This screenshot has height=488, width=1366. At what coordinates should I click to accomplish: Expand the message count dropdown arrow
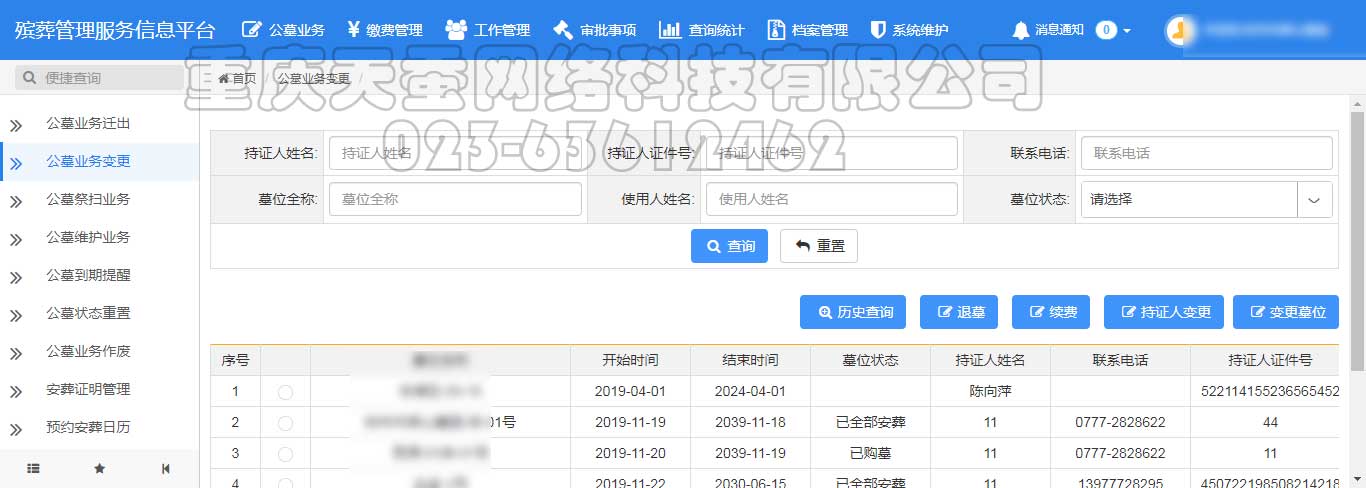tap(1127, 30)
